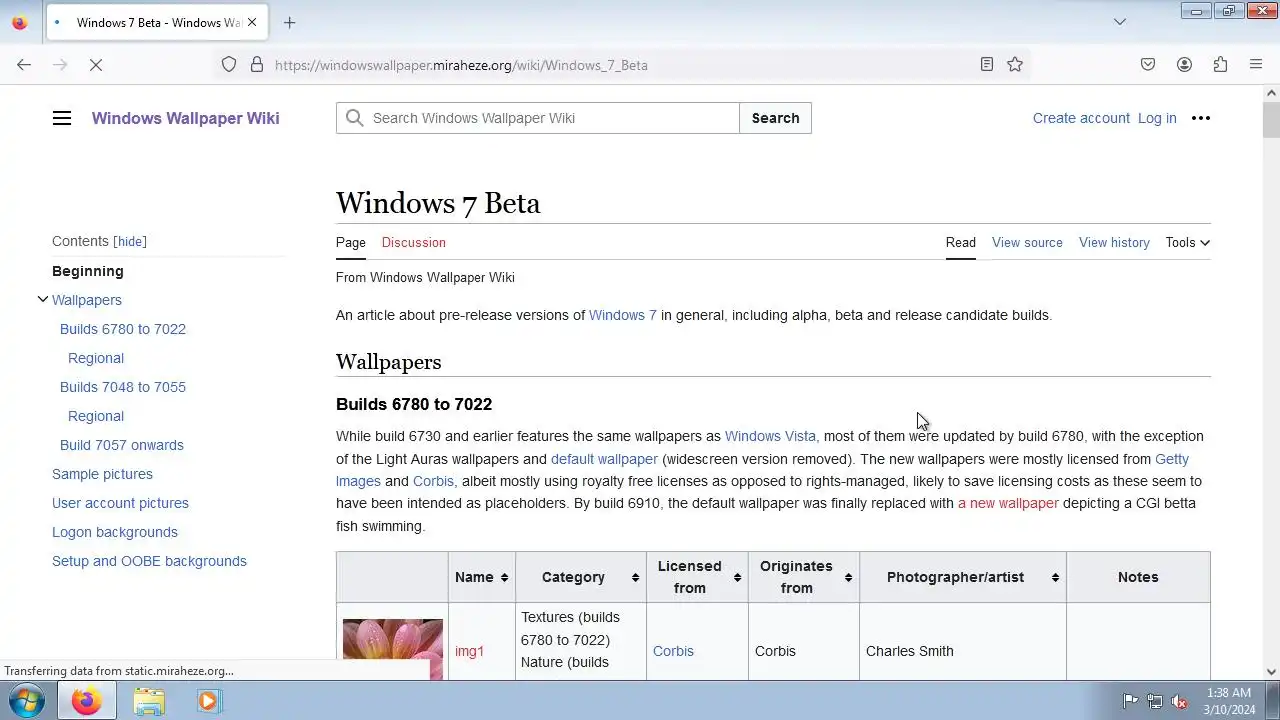Screen dimensions: 1280x720
Task: Click the Firefox back arrow
Action: (24, 65)
